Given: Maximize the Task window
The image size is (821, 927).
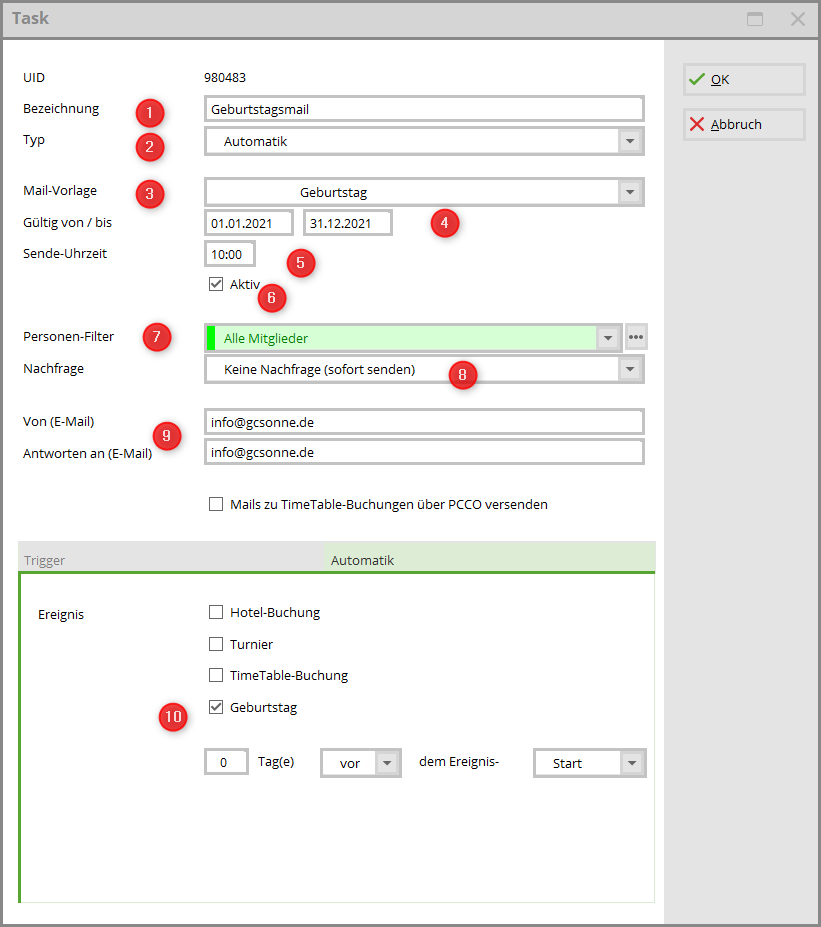Looking at the screenshot, I should [755, 19].
